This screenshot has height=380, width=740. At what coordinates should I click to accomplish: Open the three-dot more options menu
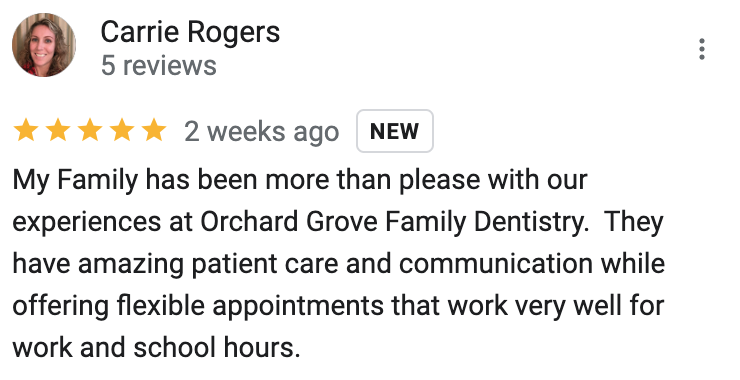click(702, 49)
